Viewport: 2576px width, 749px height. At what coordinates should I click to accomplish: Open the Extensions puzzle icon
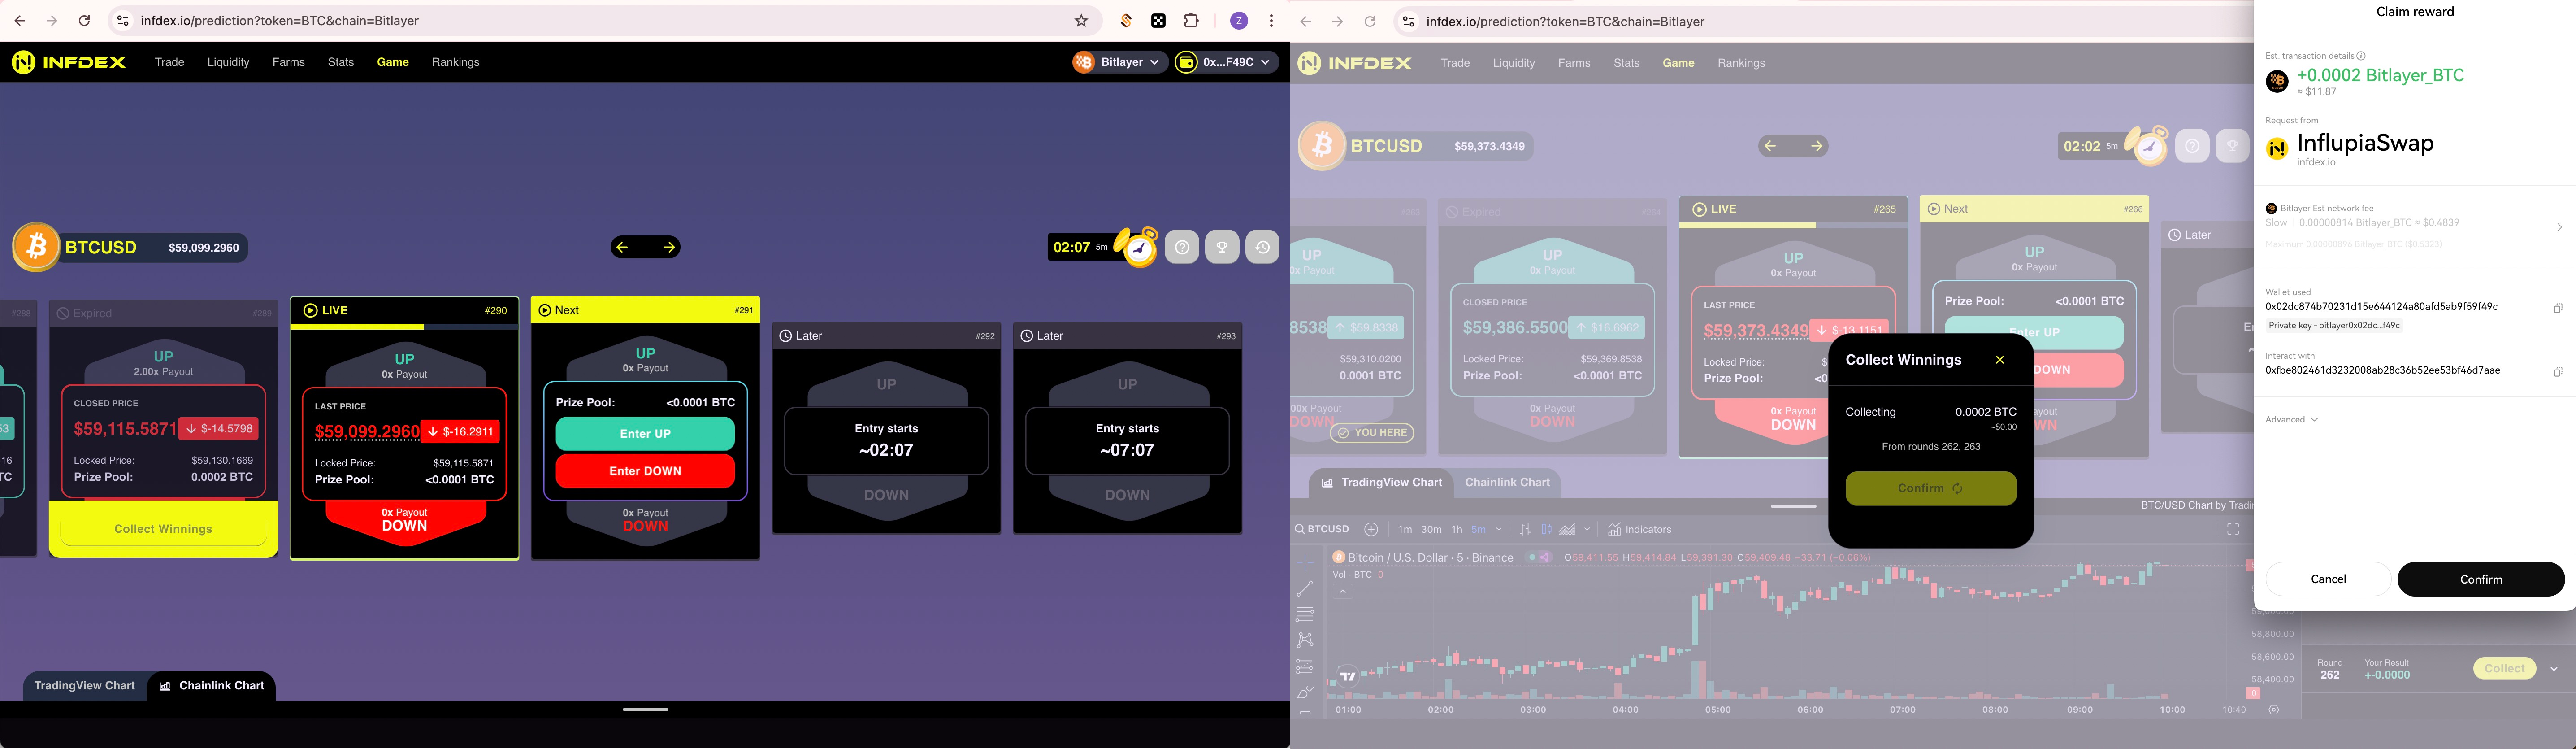(x=1191, y=21)
